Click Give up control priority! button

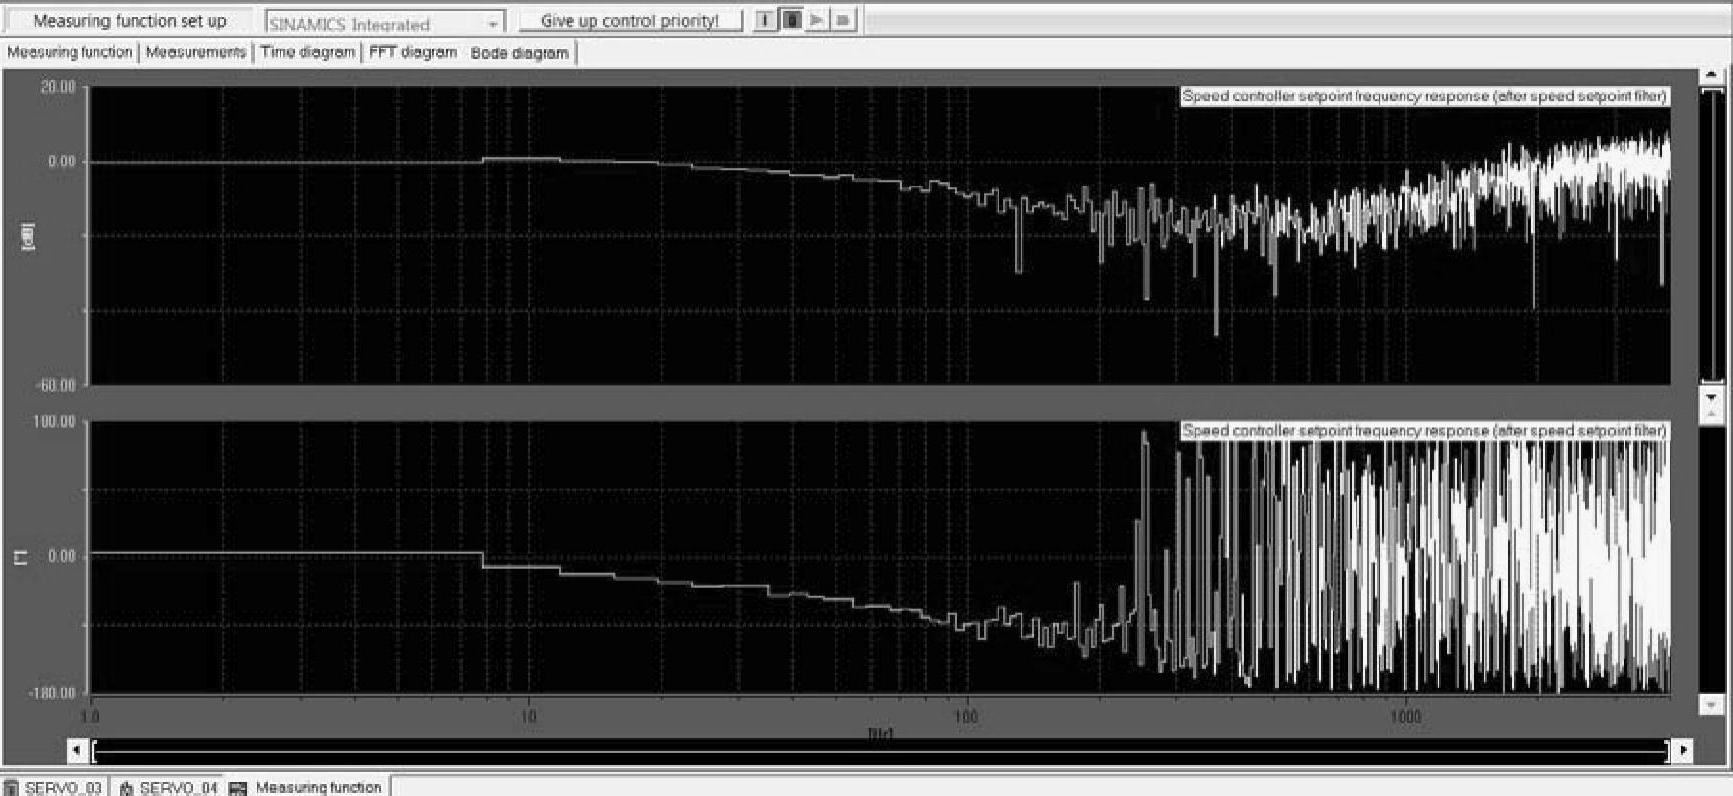click(x=630, y=21)
